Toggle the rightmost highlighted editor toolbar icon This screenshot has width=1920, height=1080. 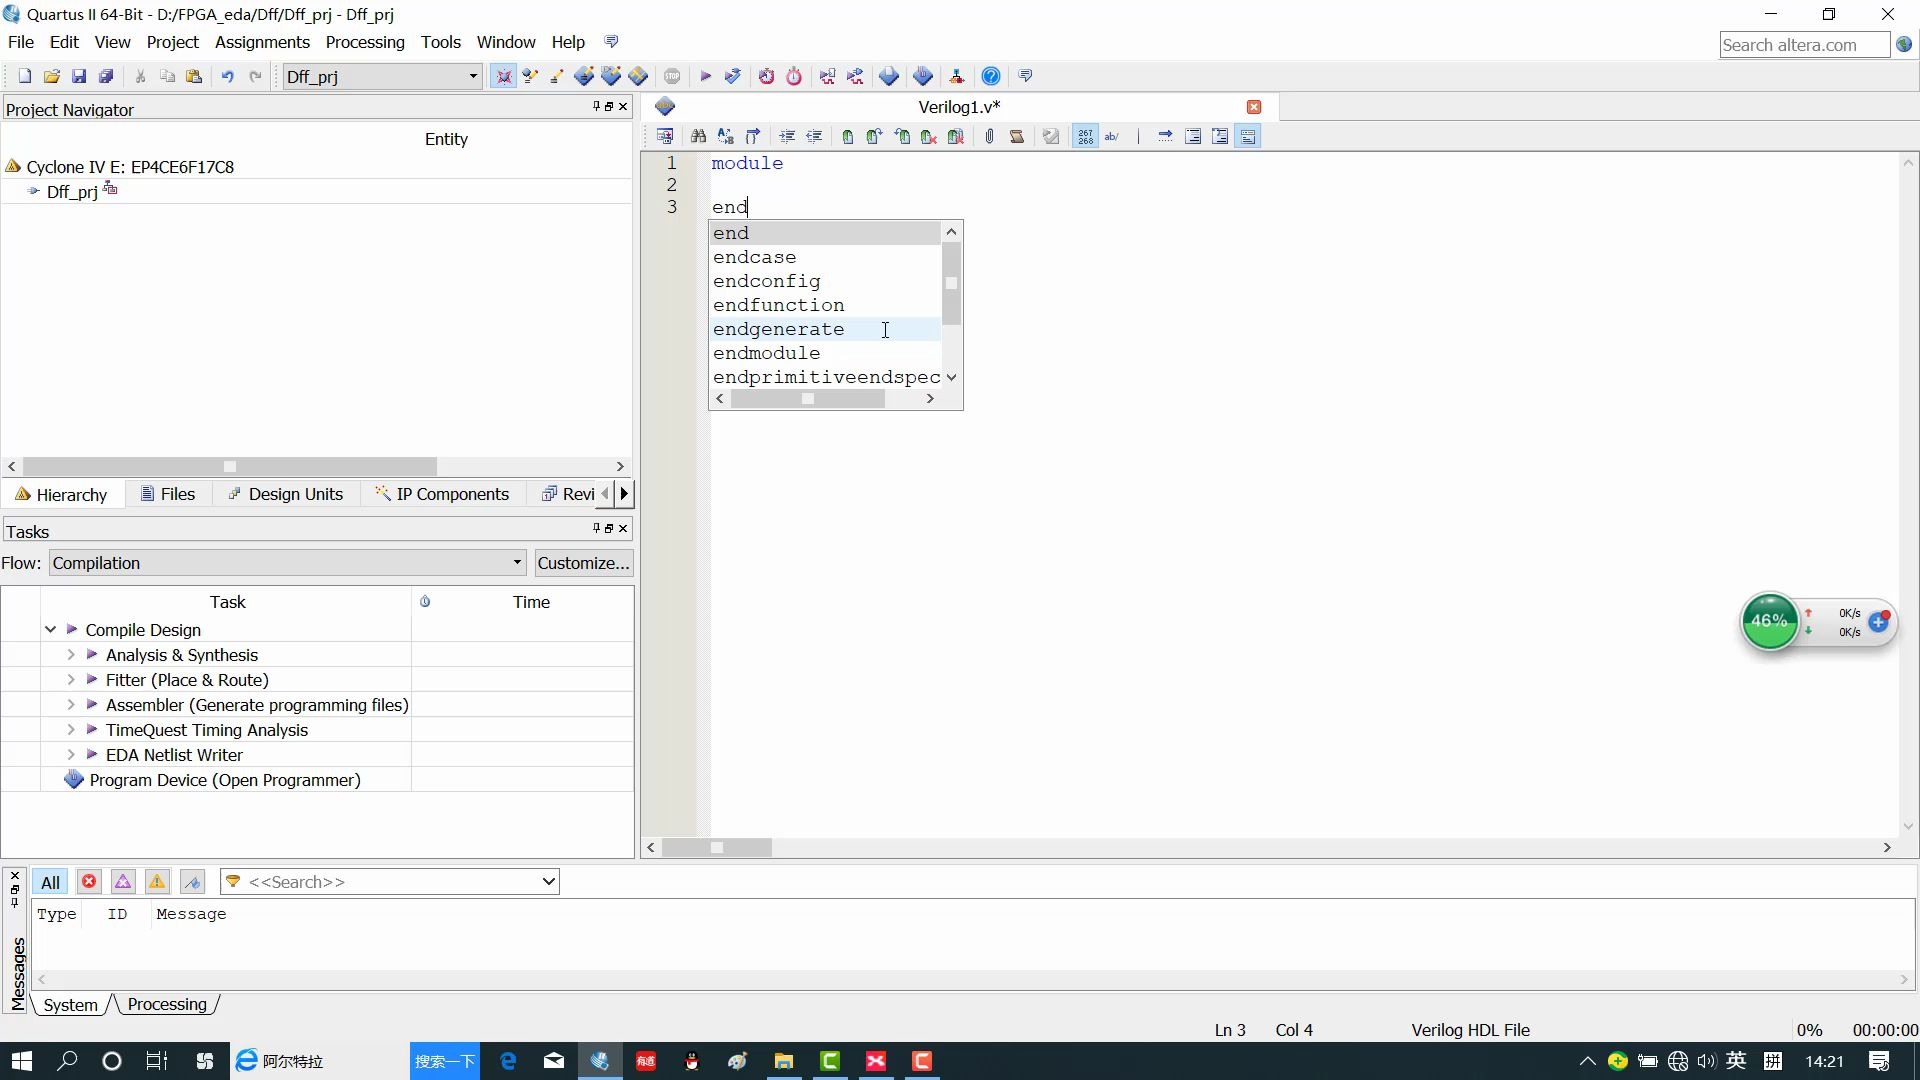point(1248,137)
